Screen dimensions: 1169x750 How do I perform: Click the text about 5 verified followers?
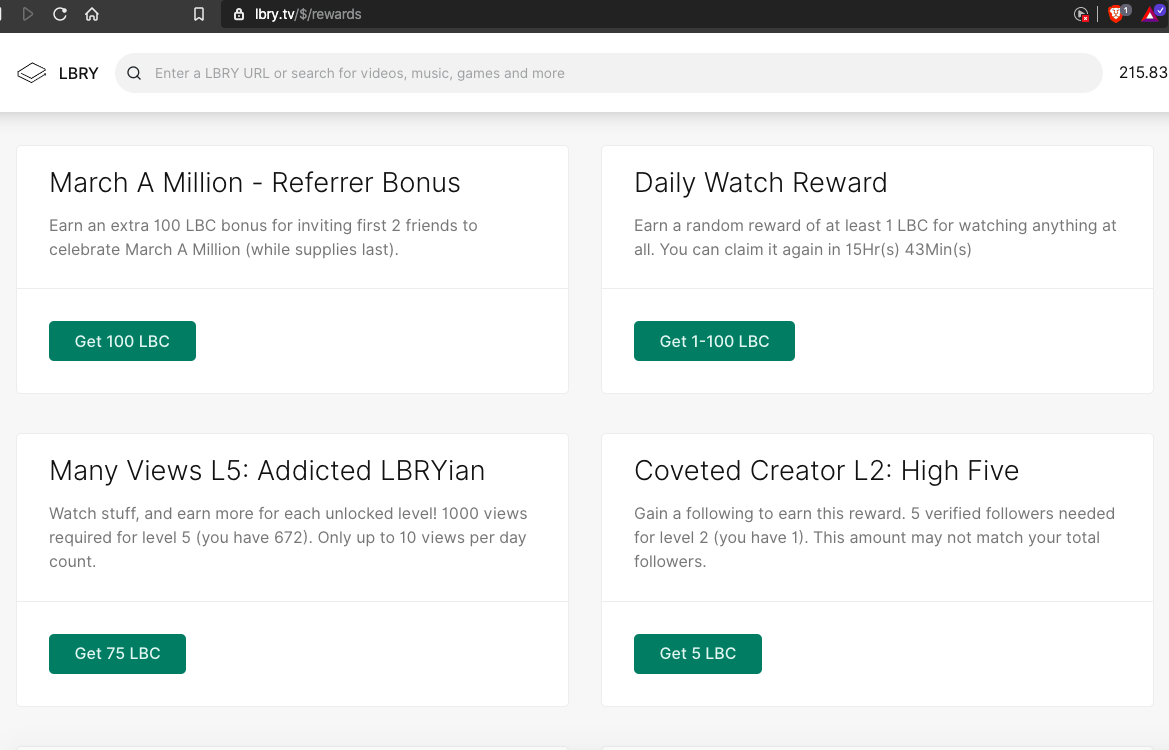pyautogui.click(x=875, y=537)
